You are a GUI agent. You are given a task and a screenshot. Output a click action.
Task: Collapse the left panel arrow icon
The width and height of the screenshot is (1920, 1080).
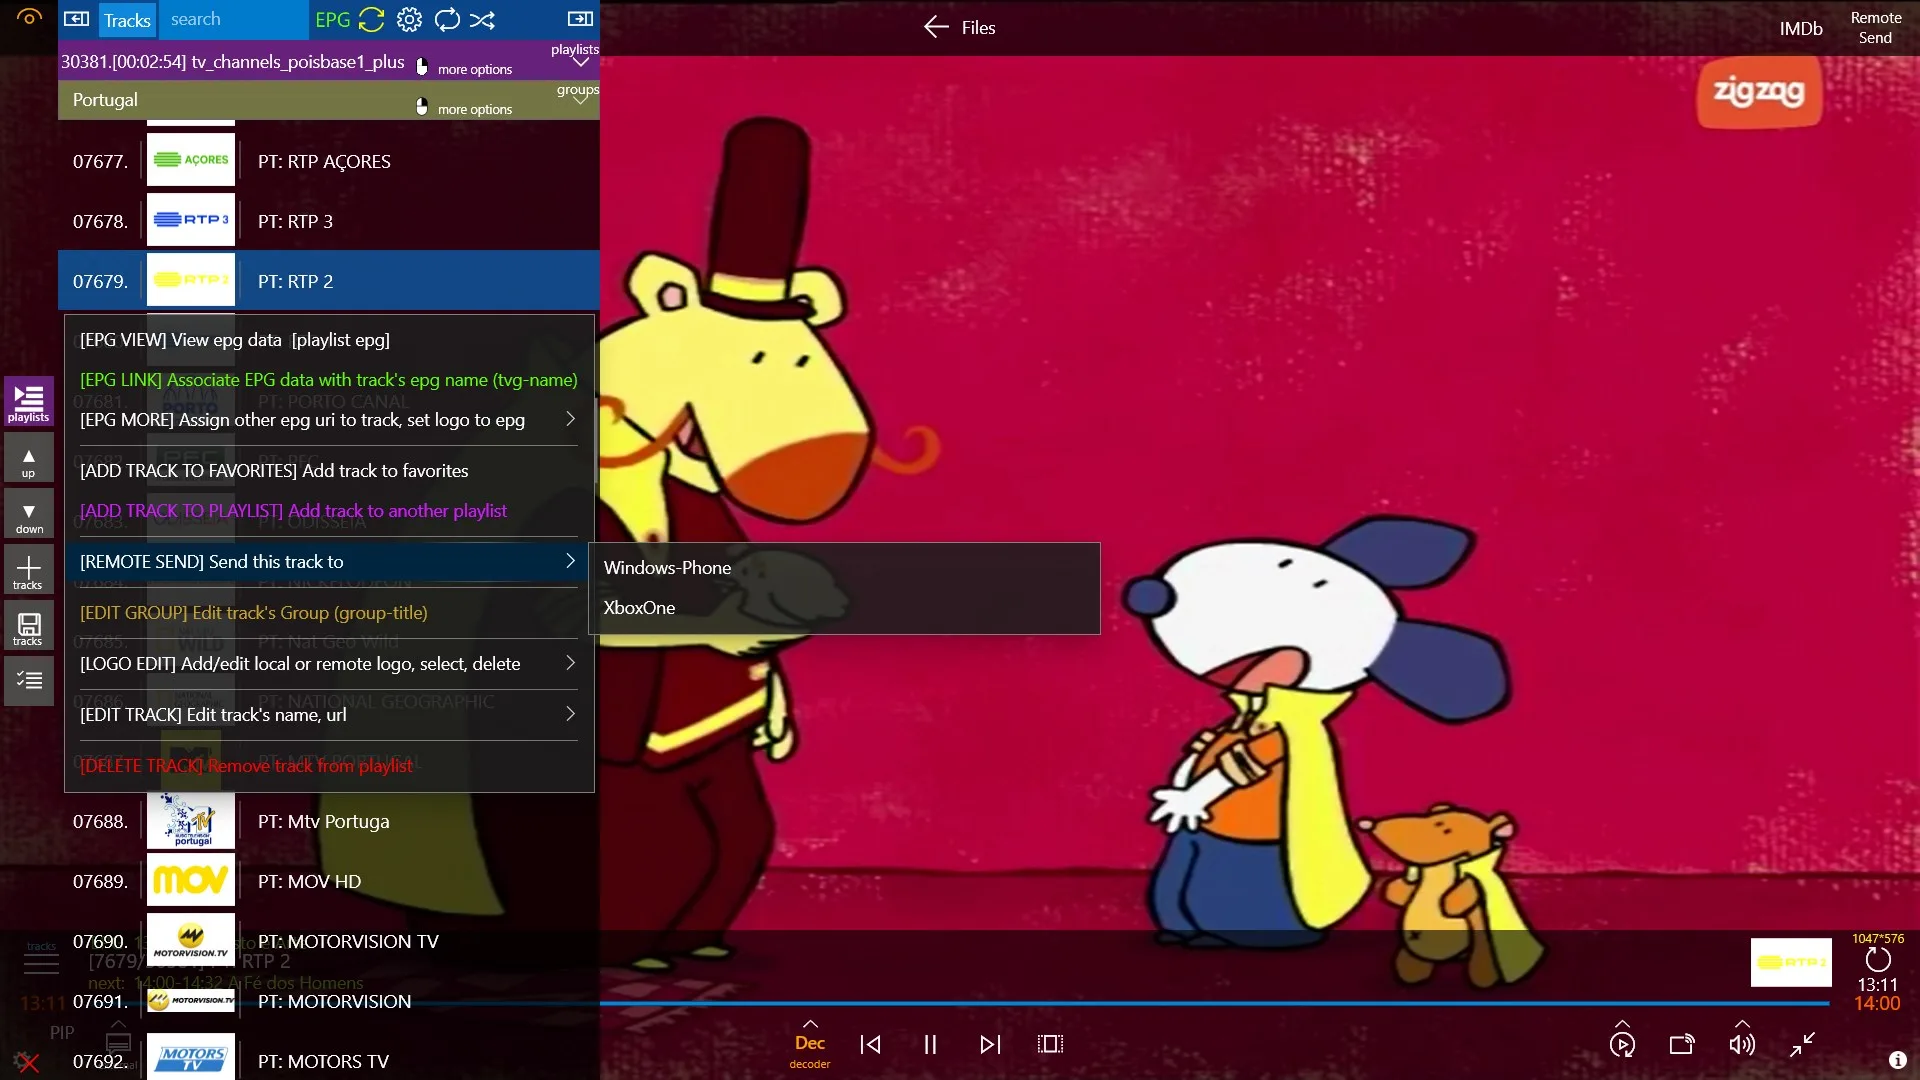[x=76, y=19]
